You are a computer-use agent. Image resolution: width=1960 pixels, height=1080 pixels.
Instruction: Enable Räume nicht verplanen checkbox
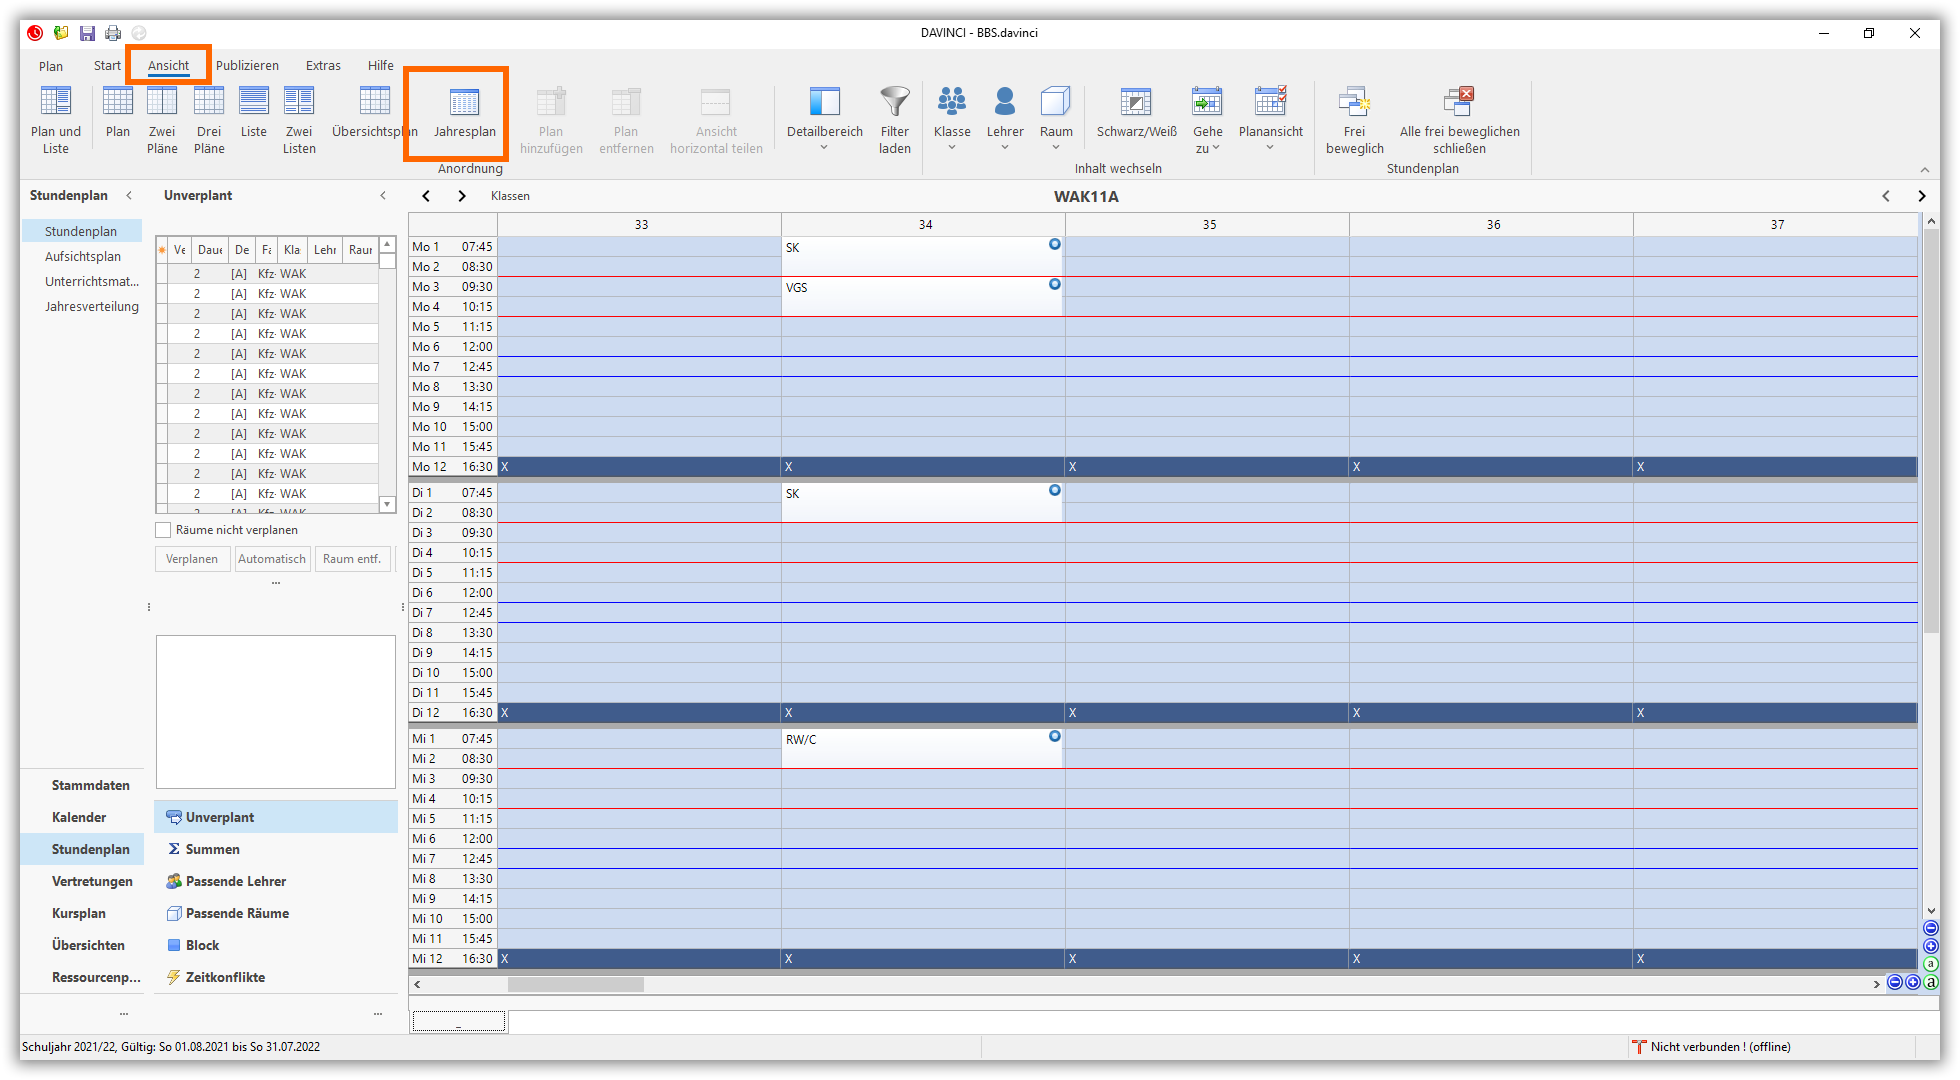tap(163, 530)
